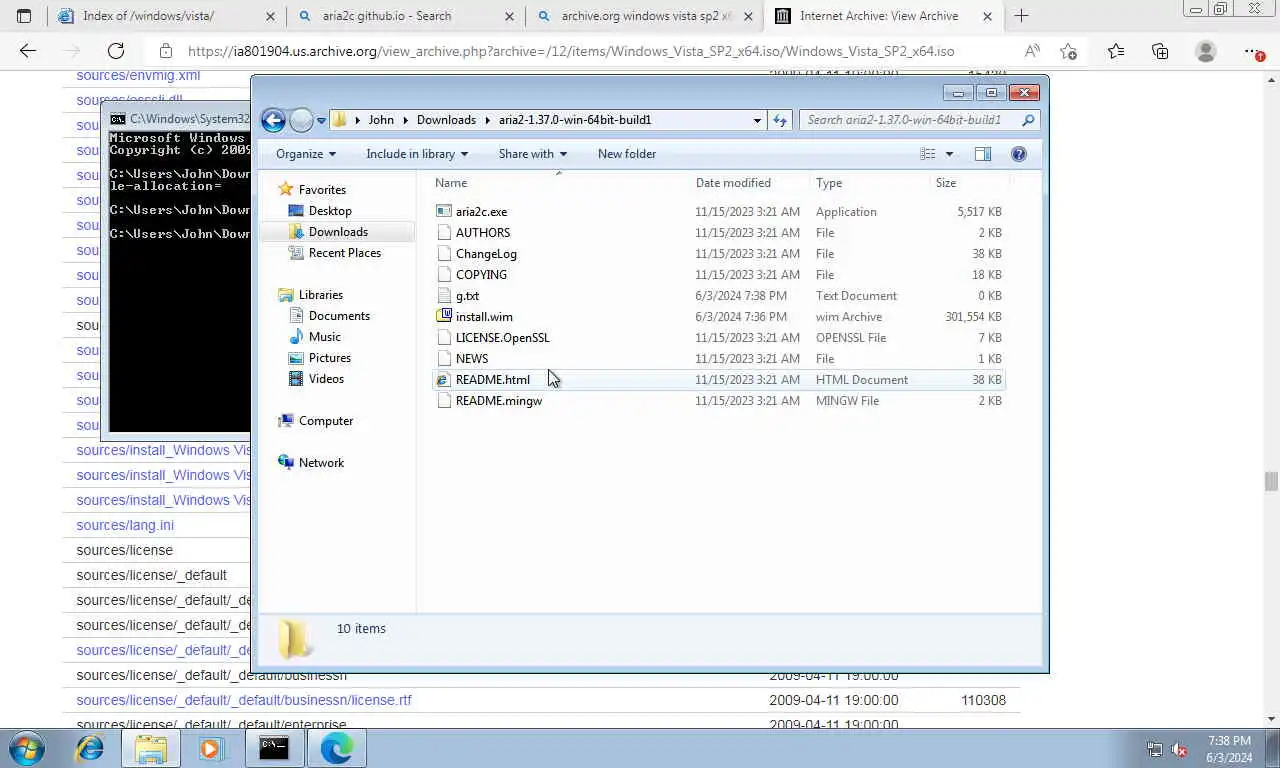Open Internet Explorer from taskbar
Viewport: 1280px width, 768px height.
(x=90, y=748)
